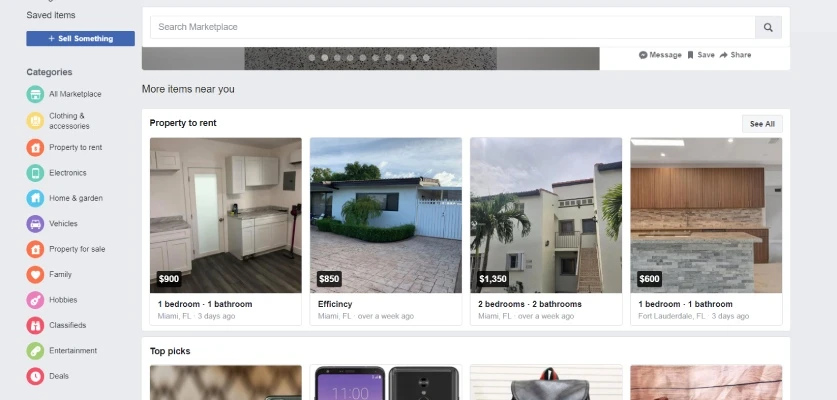Open the Clothing & accessories category icon
The height and width of the screenshot is (400, 837).
pos(35,121)
